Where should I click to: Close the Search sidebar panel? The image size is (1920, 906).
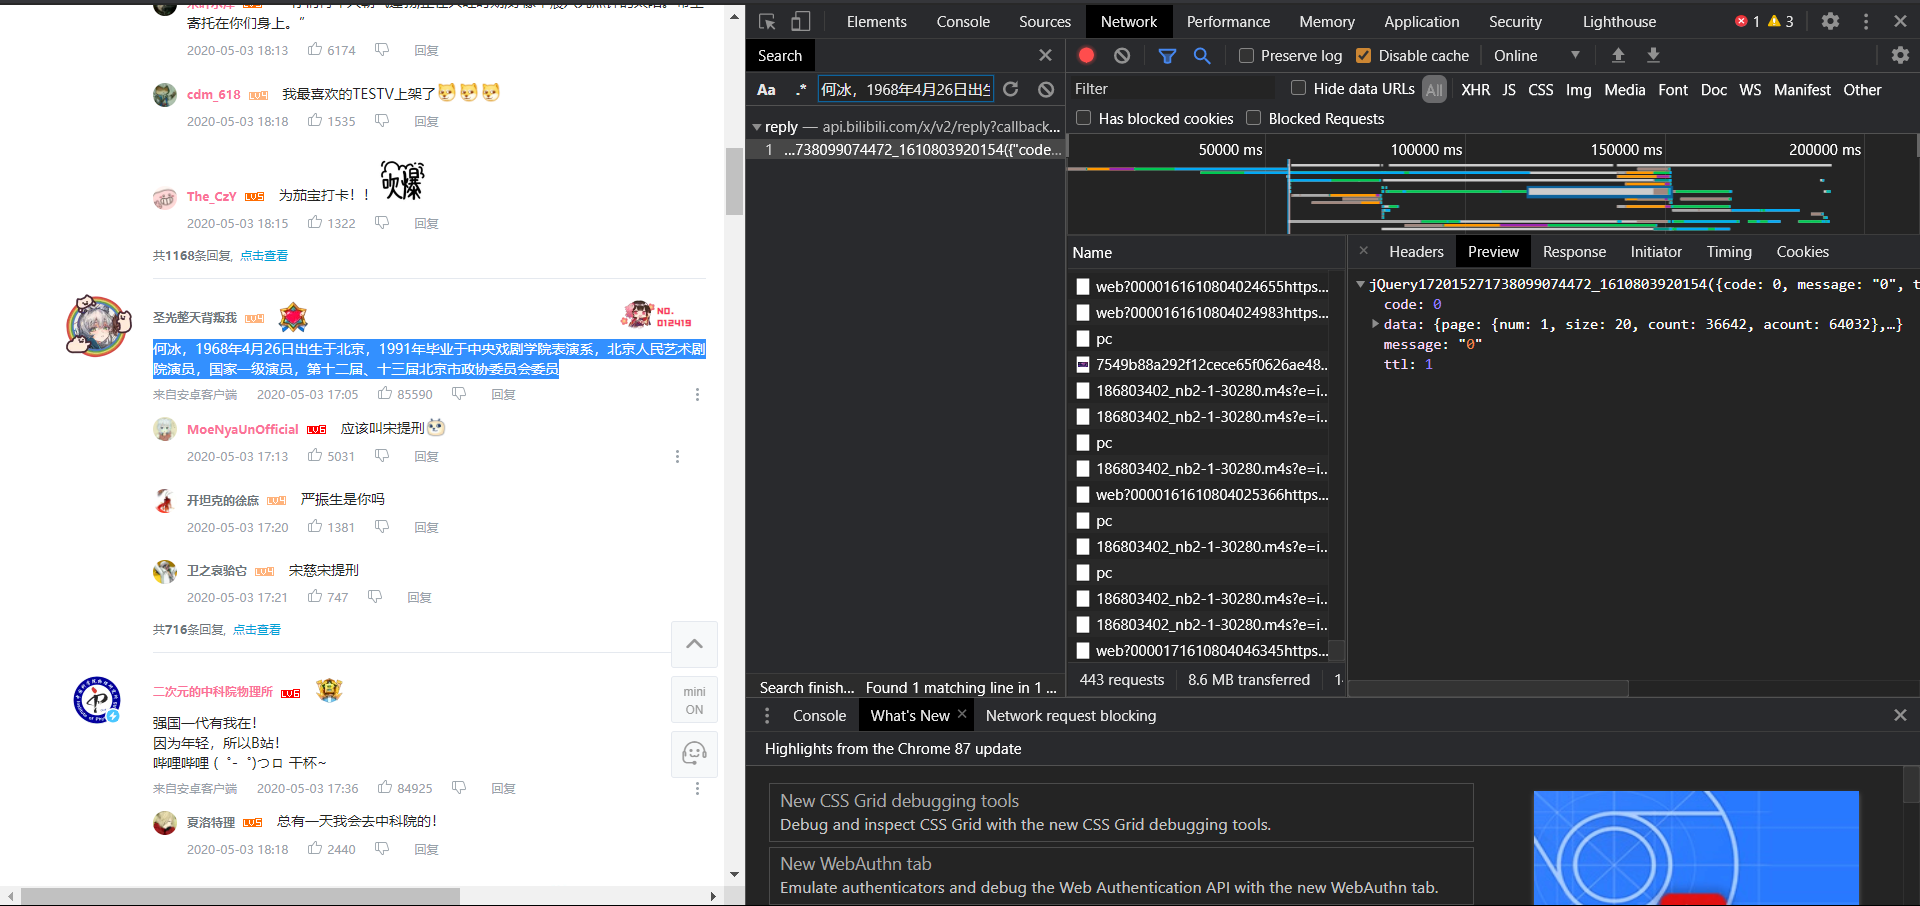click(x=1045, y=55)
